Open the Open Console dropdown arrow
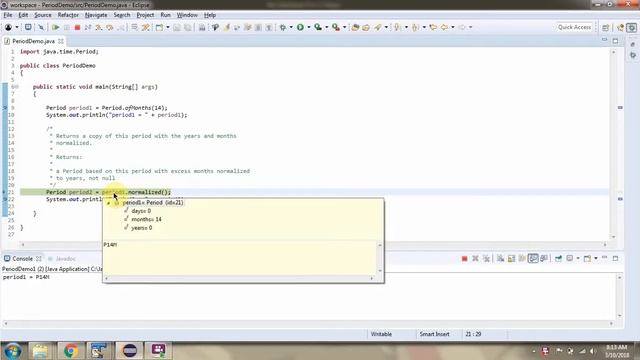Viewport: 640px width, 360px height. [x=596, y=258]
